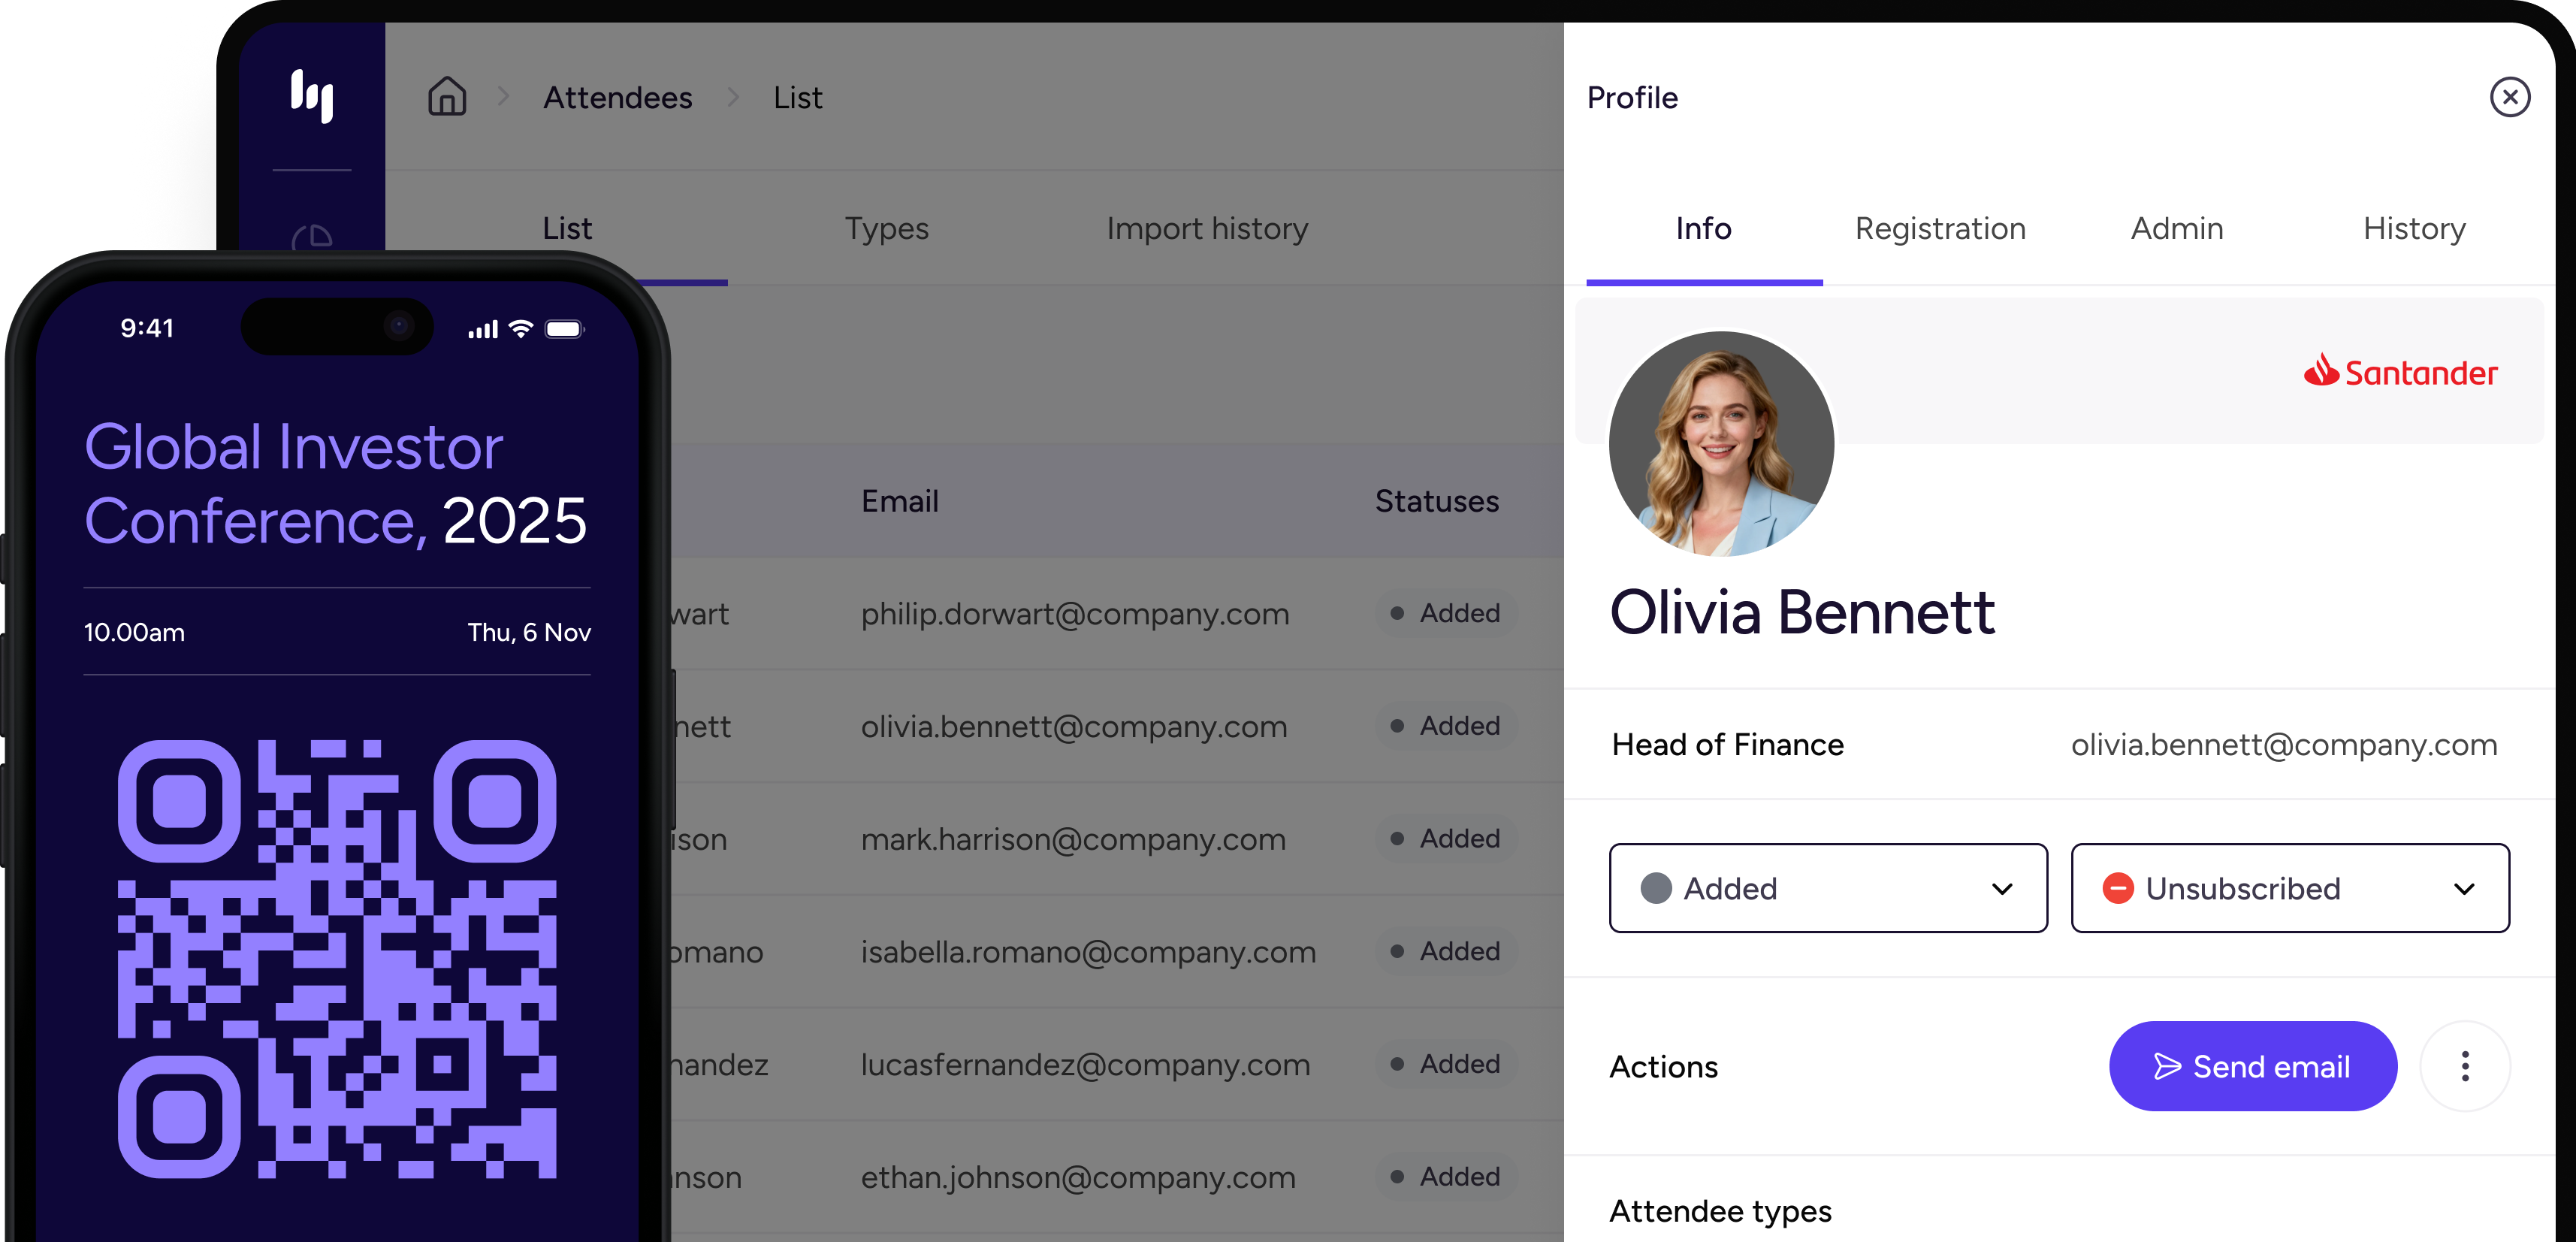The width and height of the screenshot is (2576, 1242).
Task: Open the Types tab
Action: click(x=886, y=229)
